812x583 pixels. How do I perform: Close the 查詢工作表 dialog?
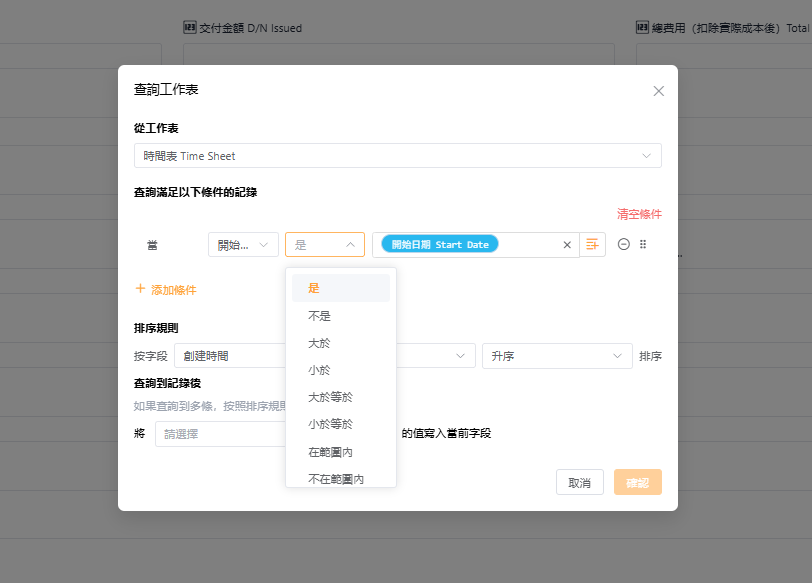tap(658, 91)
